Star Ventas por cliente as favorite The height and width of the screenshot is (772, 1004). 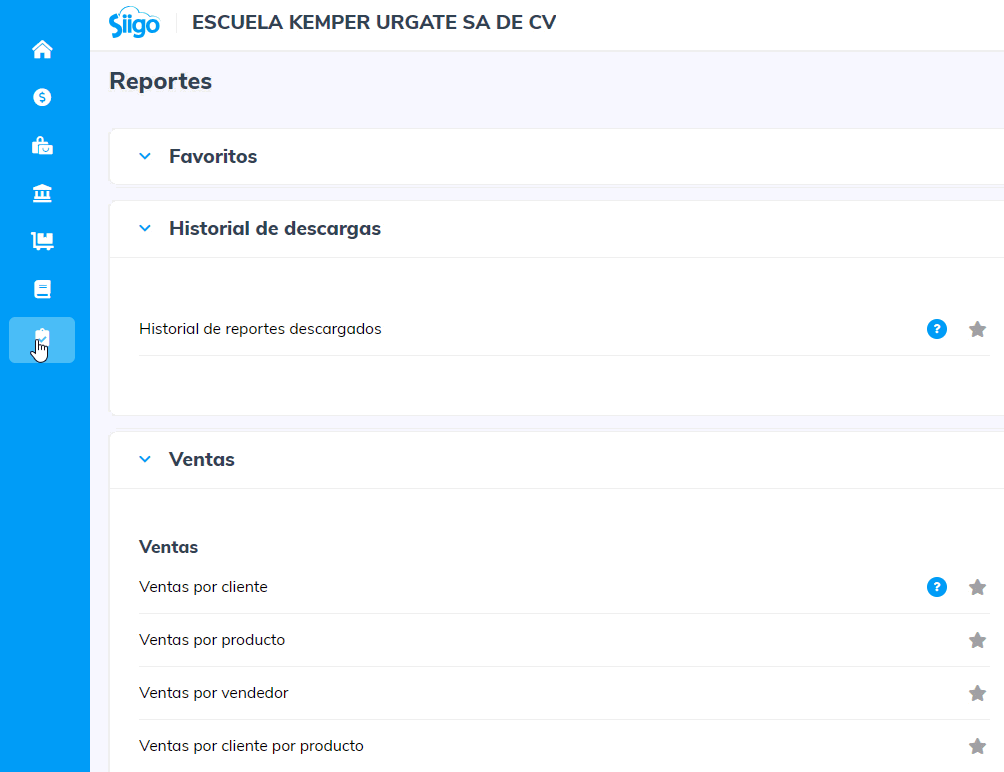(977, 587)
